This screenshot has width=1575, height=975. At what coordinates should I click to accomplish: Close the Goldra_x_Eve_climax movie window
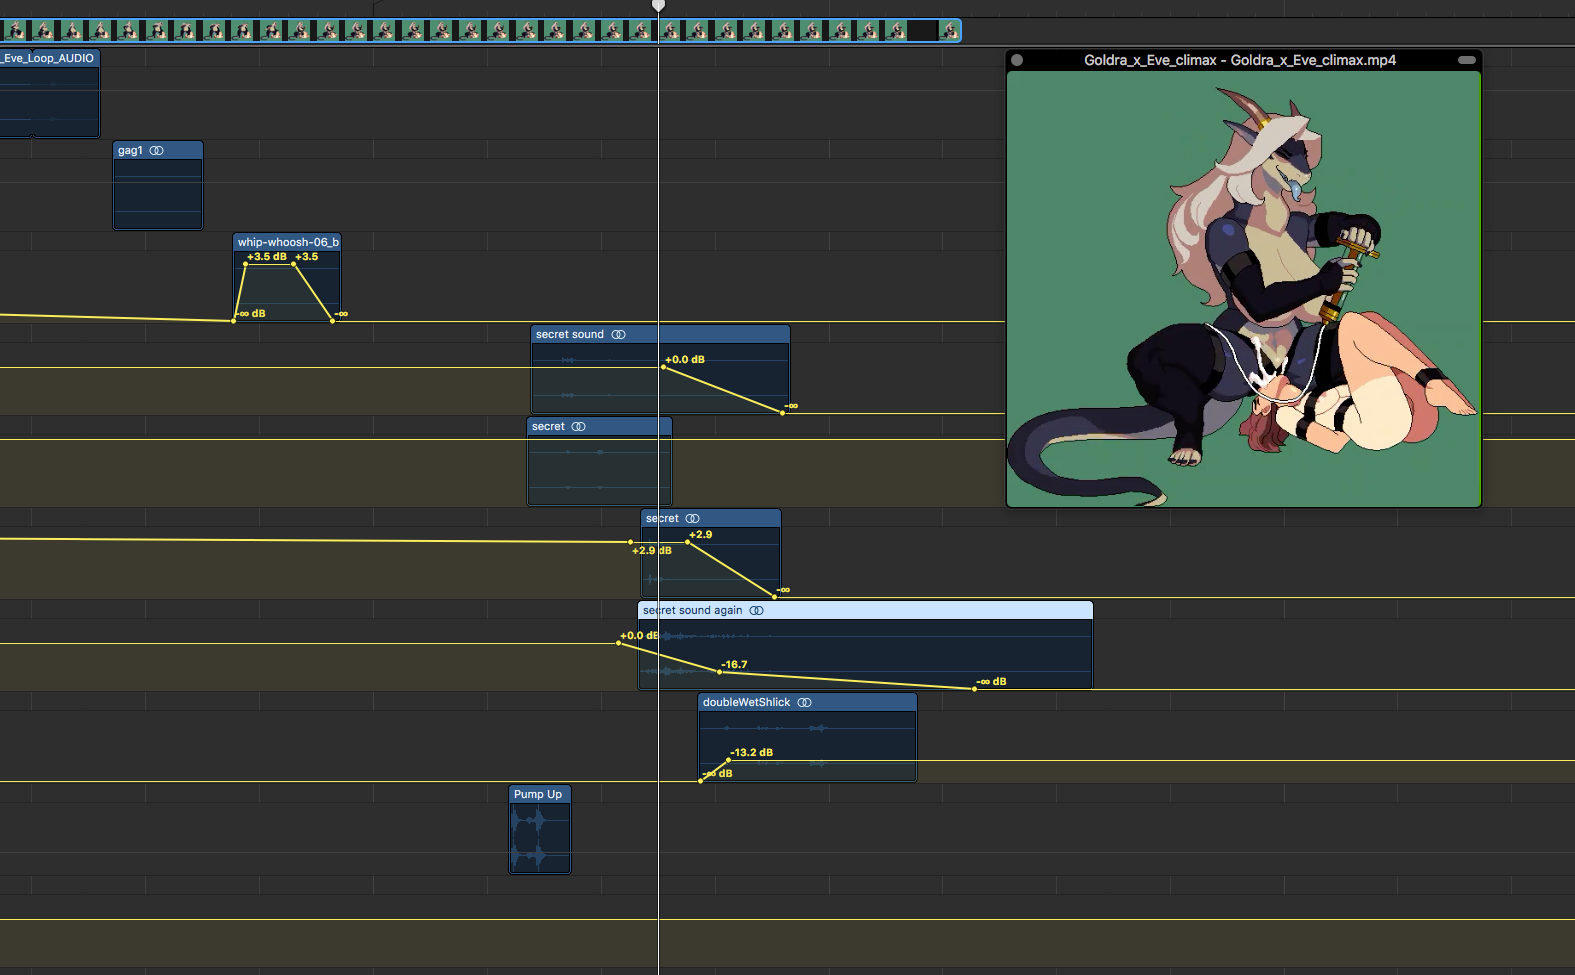pyautogui.click(x=1017, y=60)
